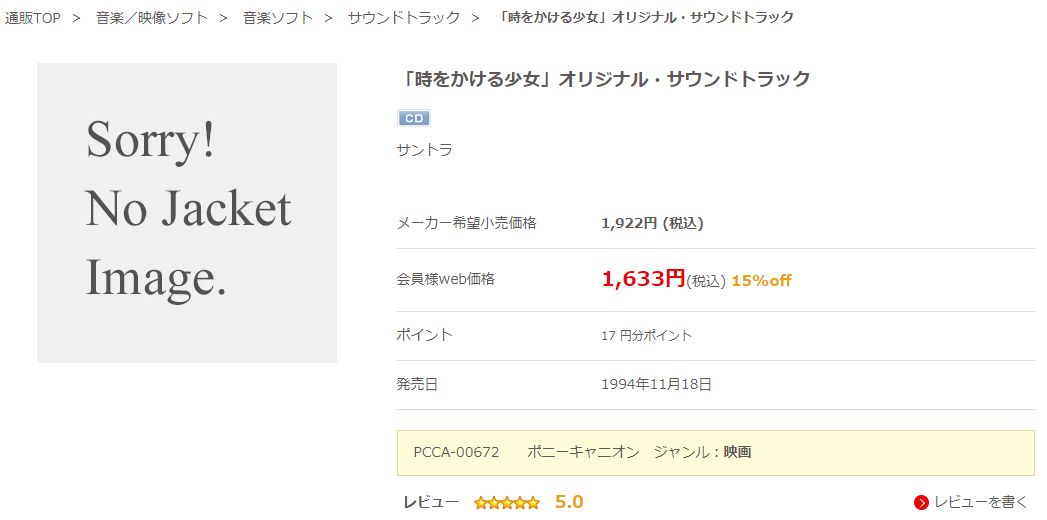Navigate to 音楽ソフト breadcrumb category

point(278,18)
